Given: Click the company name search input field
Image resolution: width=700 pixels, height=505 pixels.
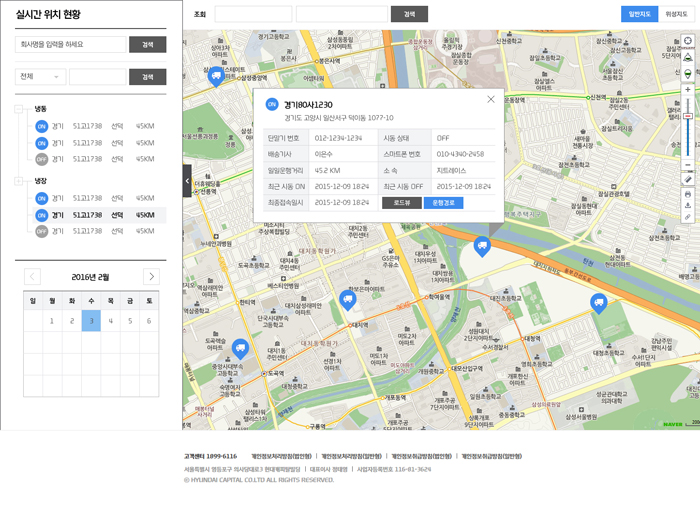Looking at the screenshot, I should point(71,45).
